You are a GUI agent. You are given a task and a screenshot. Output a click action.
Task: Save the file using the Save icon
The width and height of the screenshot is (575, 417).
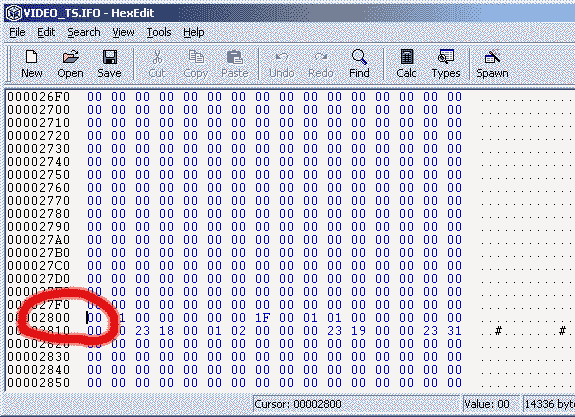(x=109, y=64)
